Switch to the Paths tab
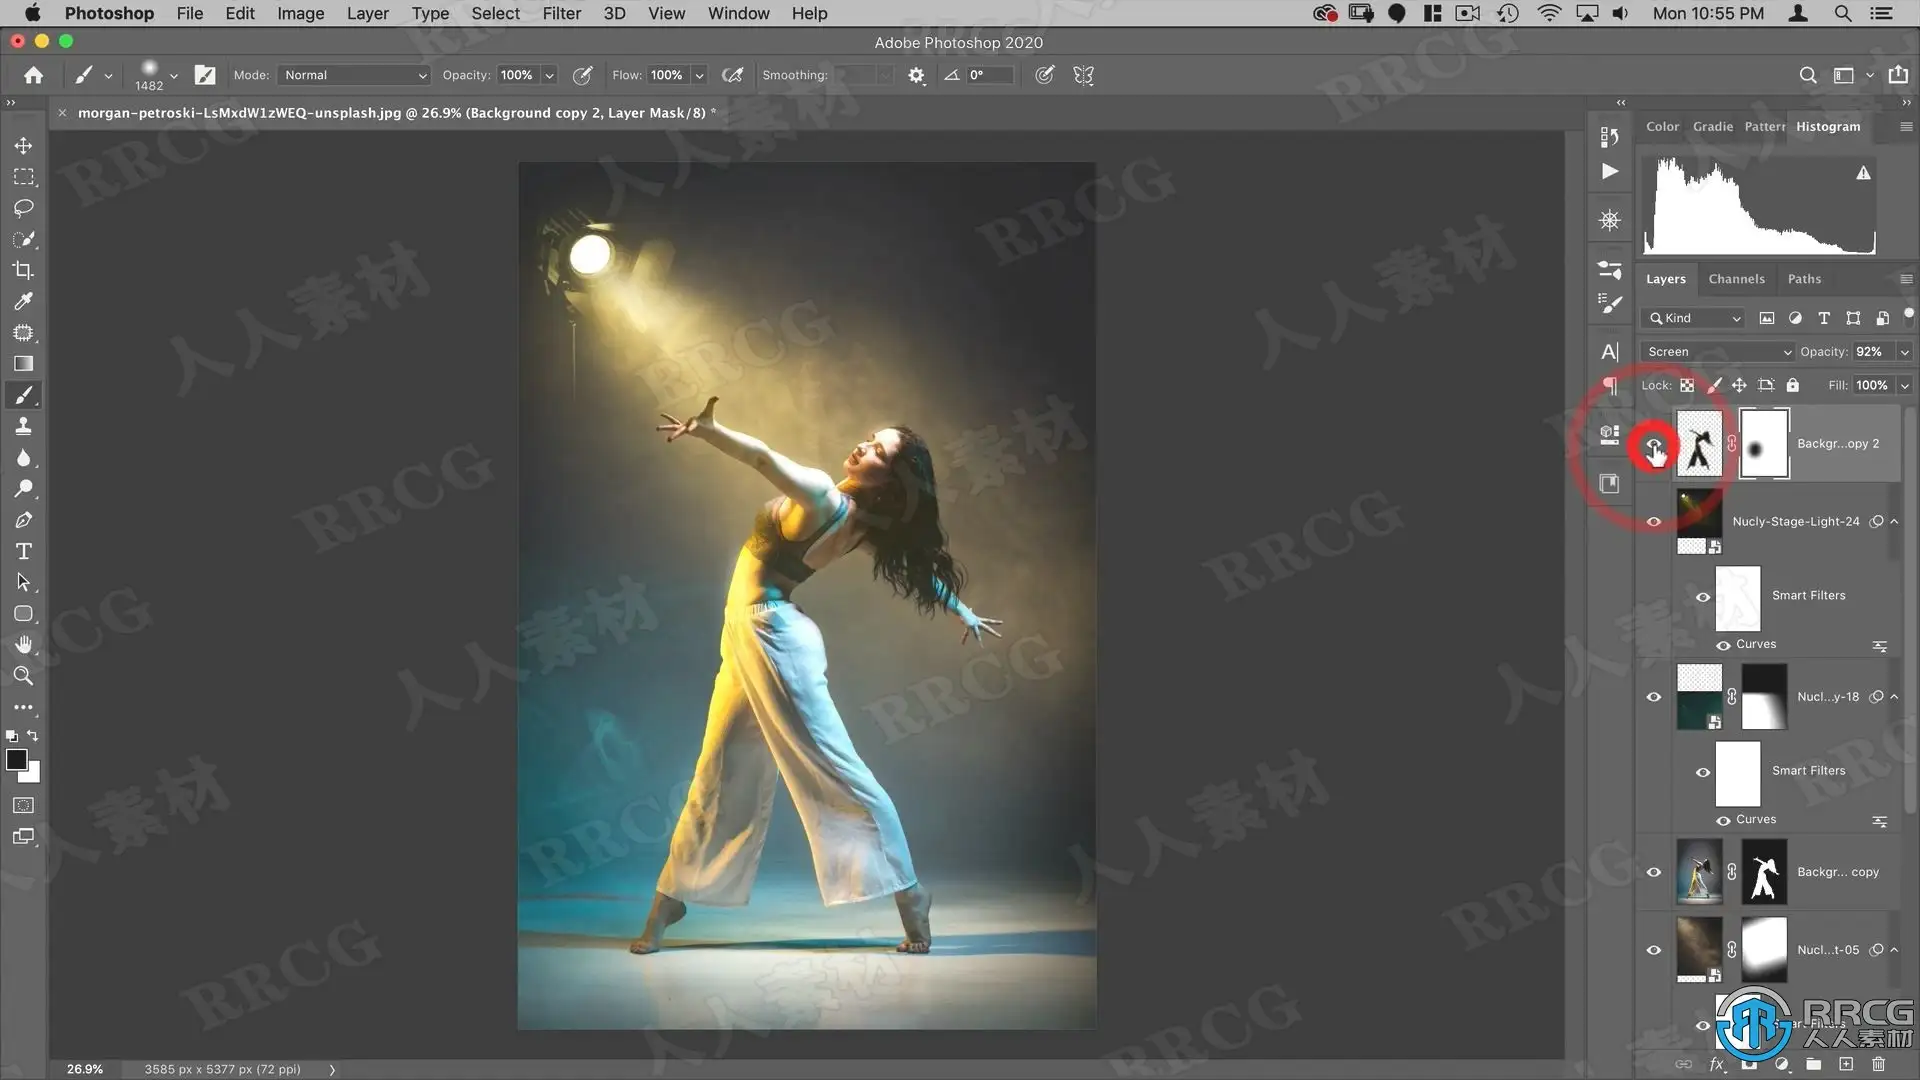The height and width of the screenshot is (1080, 1920). (1804, 279)
